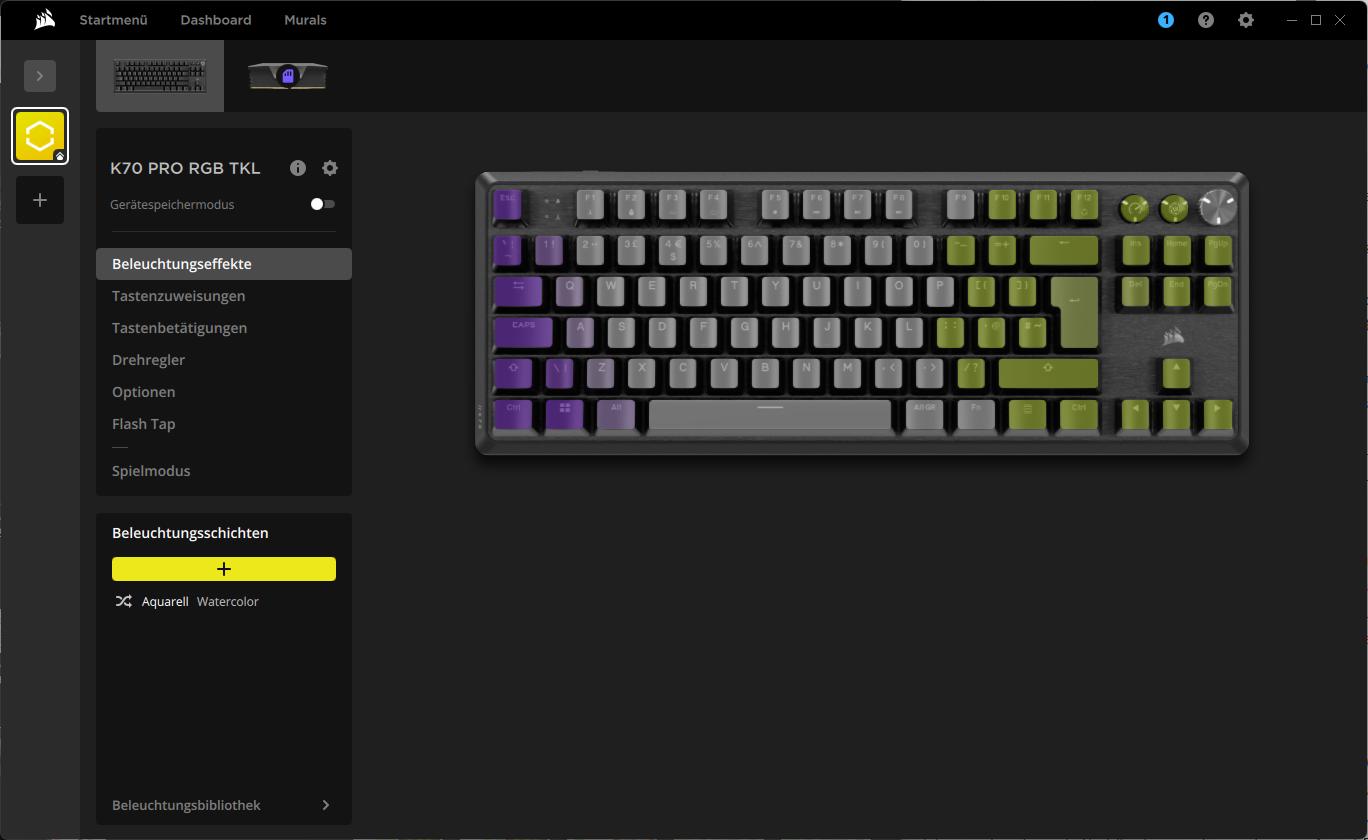Open the notifications badge icon
This screenshot has width=1368, height=840.
click(1166, 20)
